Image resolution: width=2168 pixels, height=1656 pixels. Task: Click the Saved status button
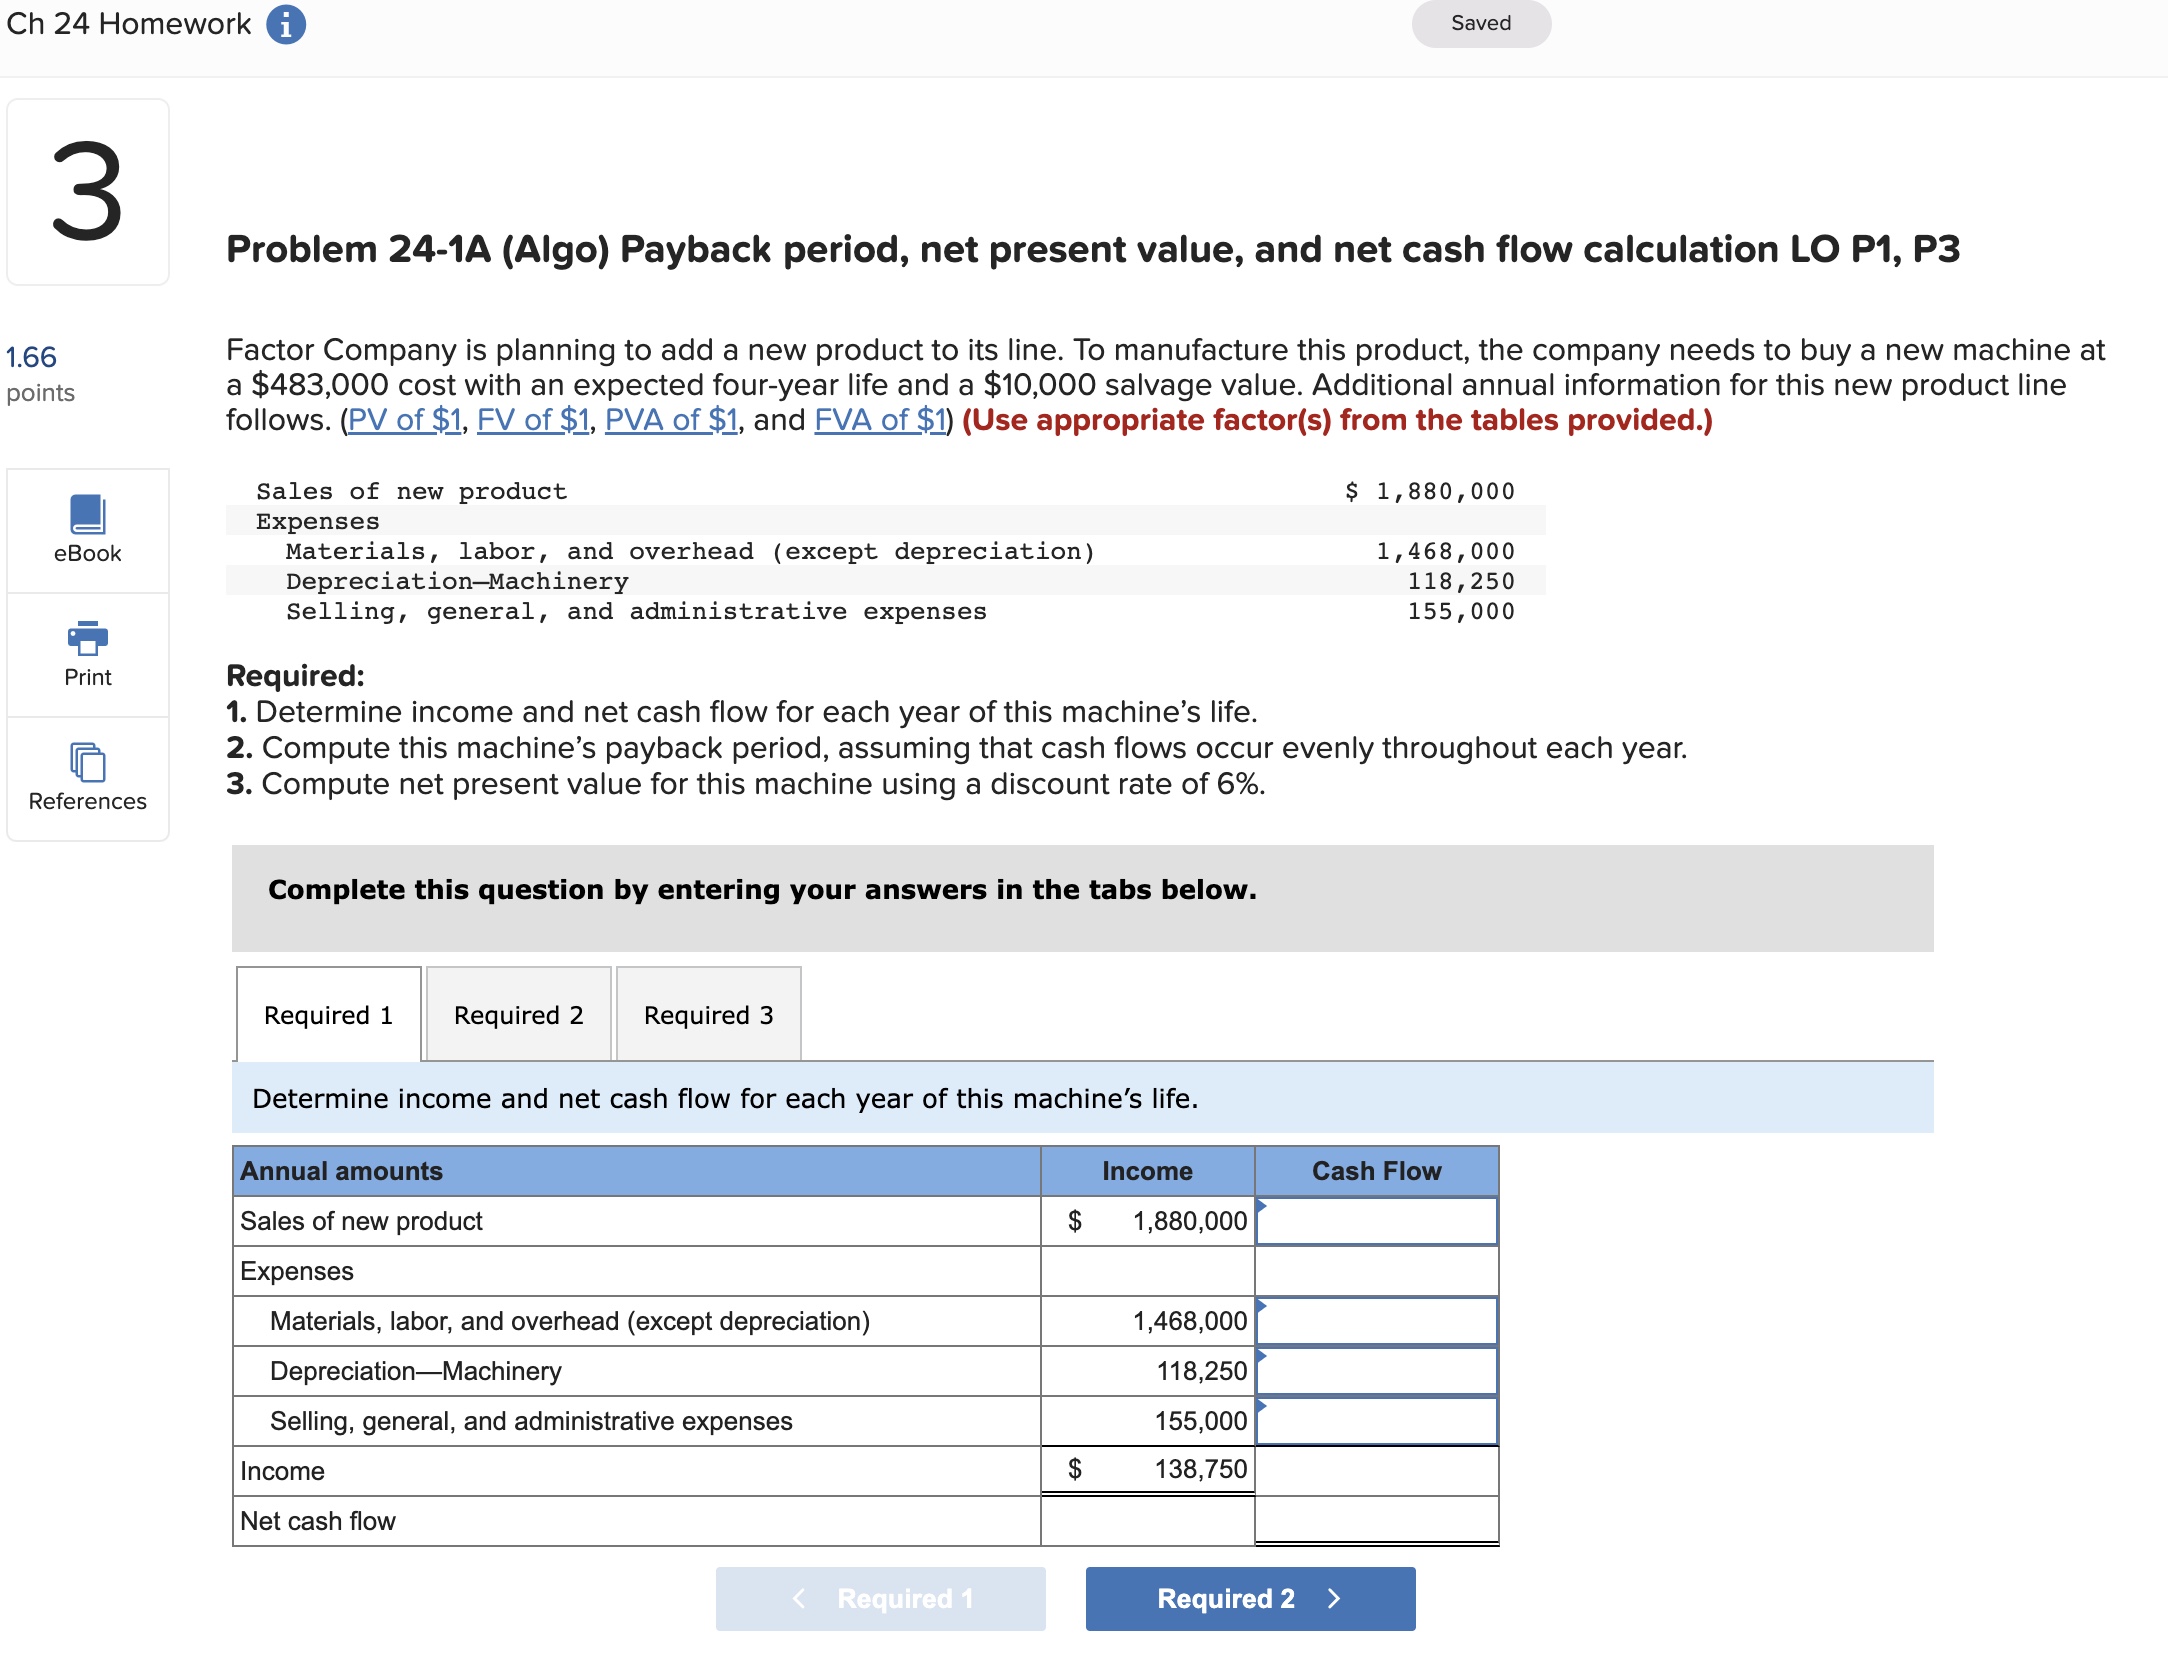click(1480, 22)
